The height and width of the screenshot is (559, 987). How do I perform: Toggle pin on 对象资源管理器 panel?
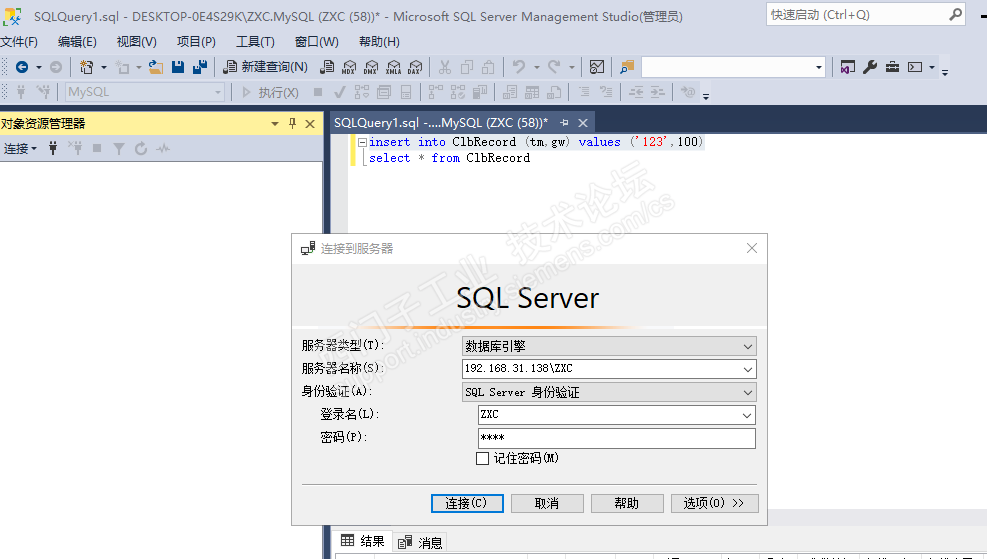click(x=292, y=123)
